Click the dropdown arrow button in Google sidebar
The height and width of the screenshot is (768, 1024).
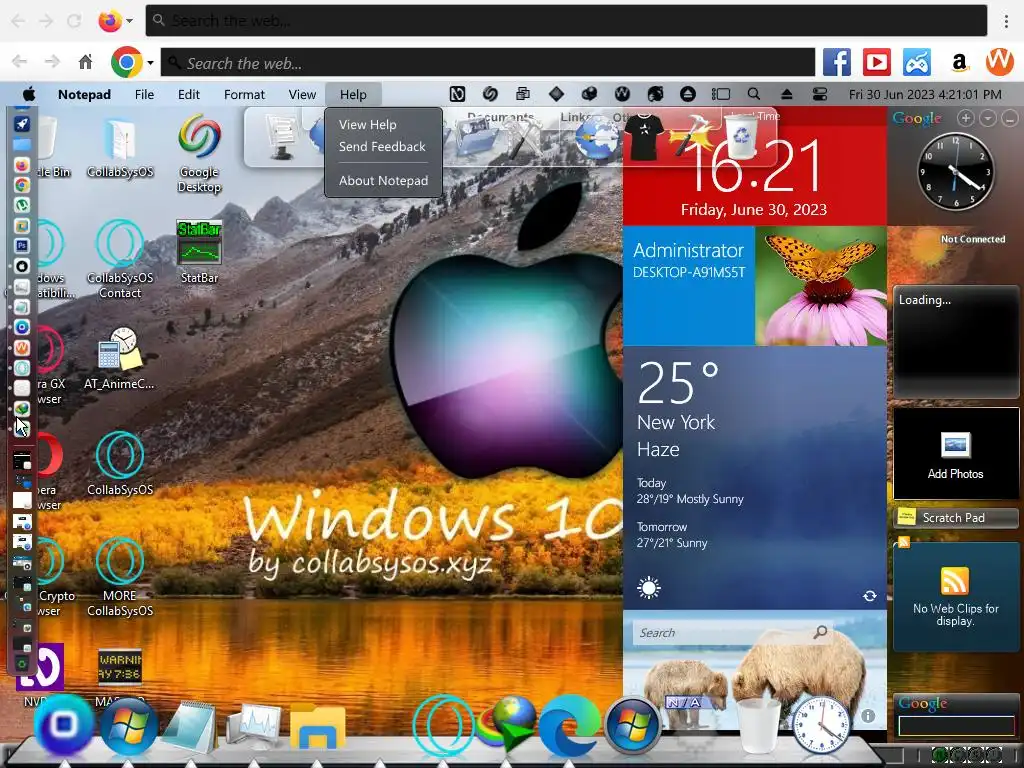[x=987, y=118]
